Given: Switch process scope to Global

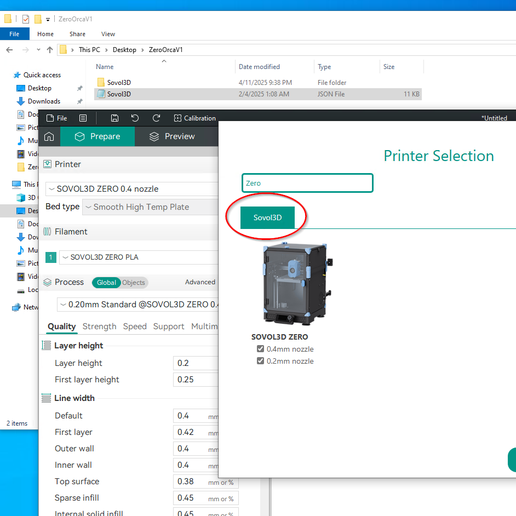Looking at the screenshot, I should click(106, 282).
